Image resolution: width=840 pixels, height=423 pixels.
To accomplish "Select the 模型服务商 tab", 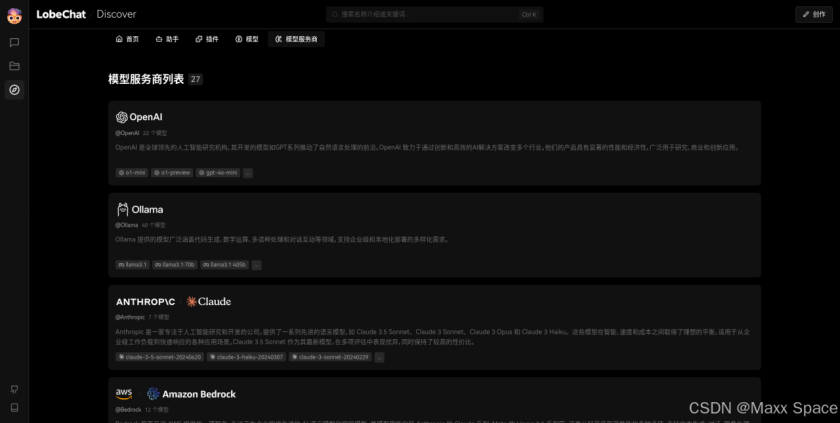I will coord(296,39).
